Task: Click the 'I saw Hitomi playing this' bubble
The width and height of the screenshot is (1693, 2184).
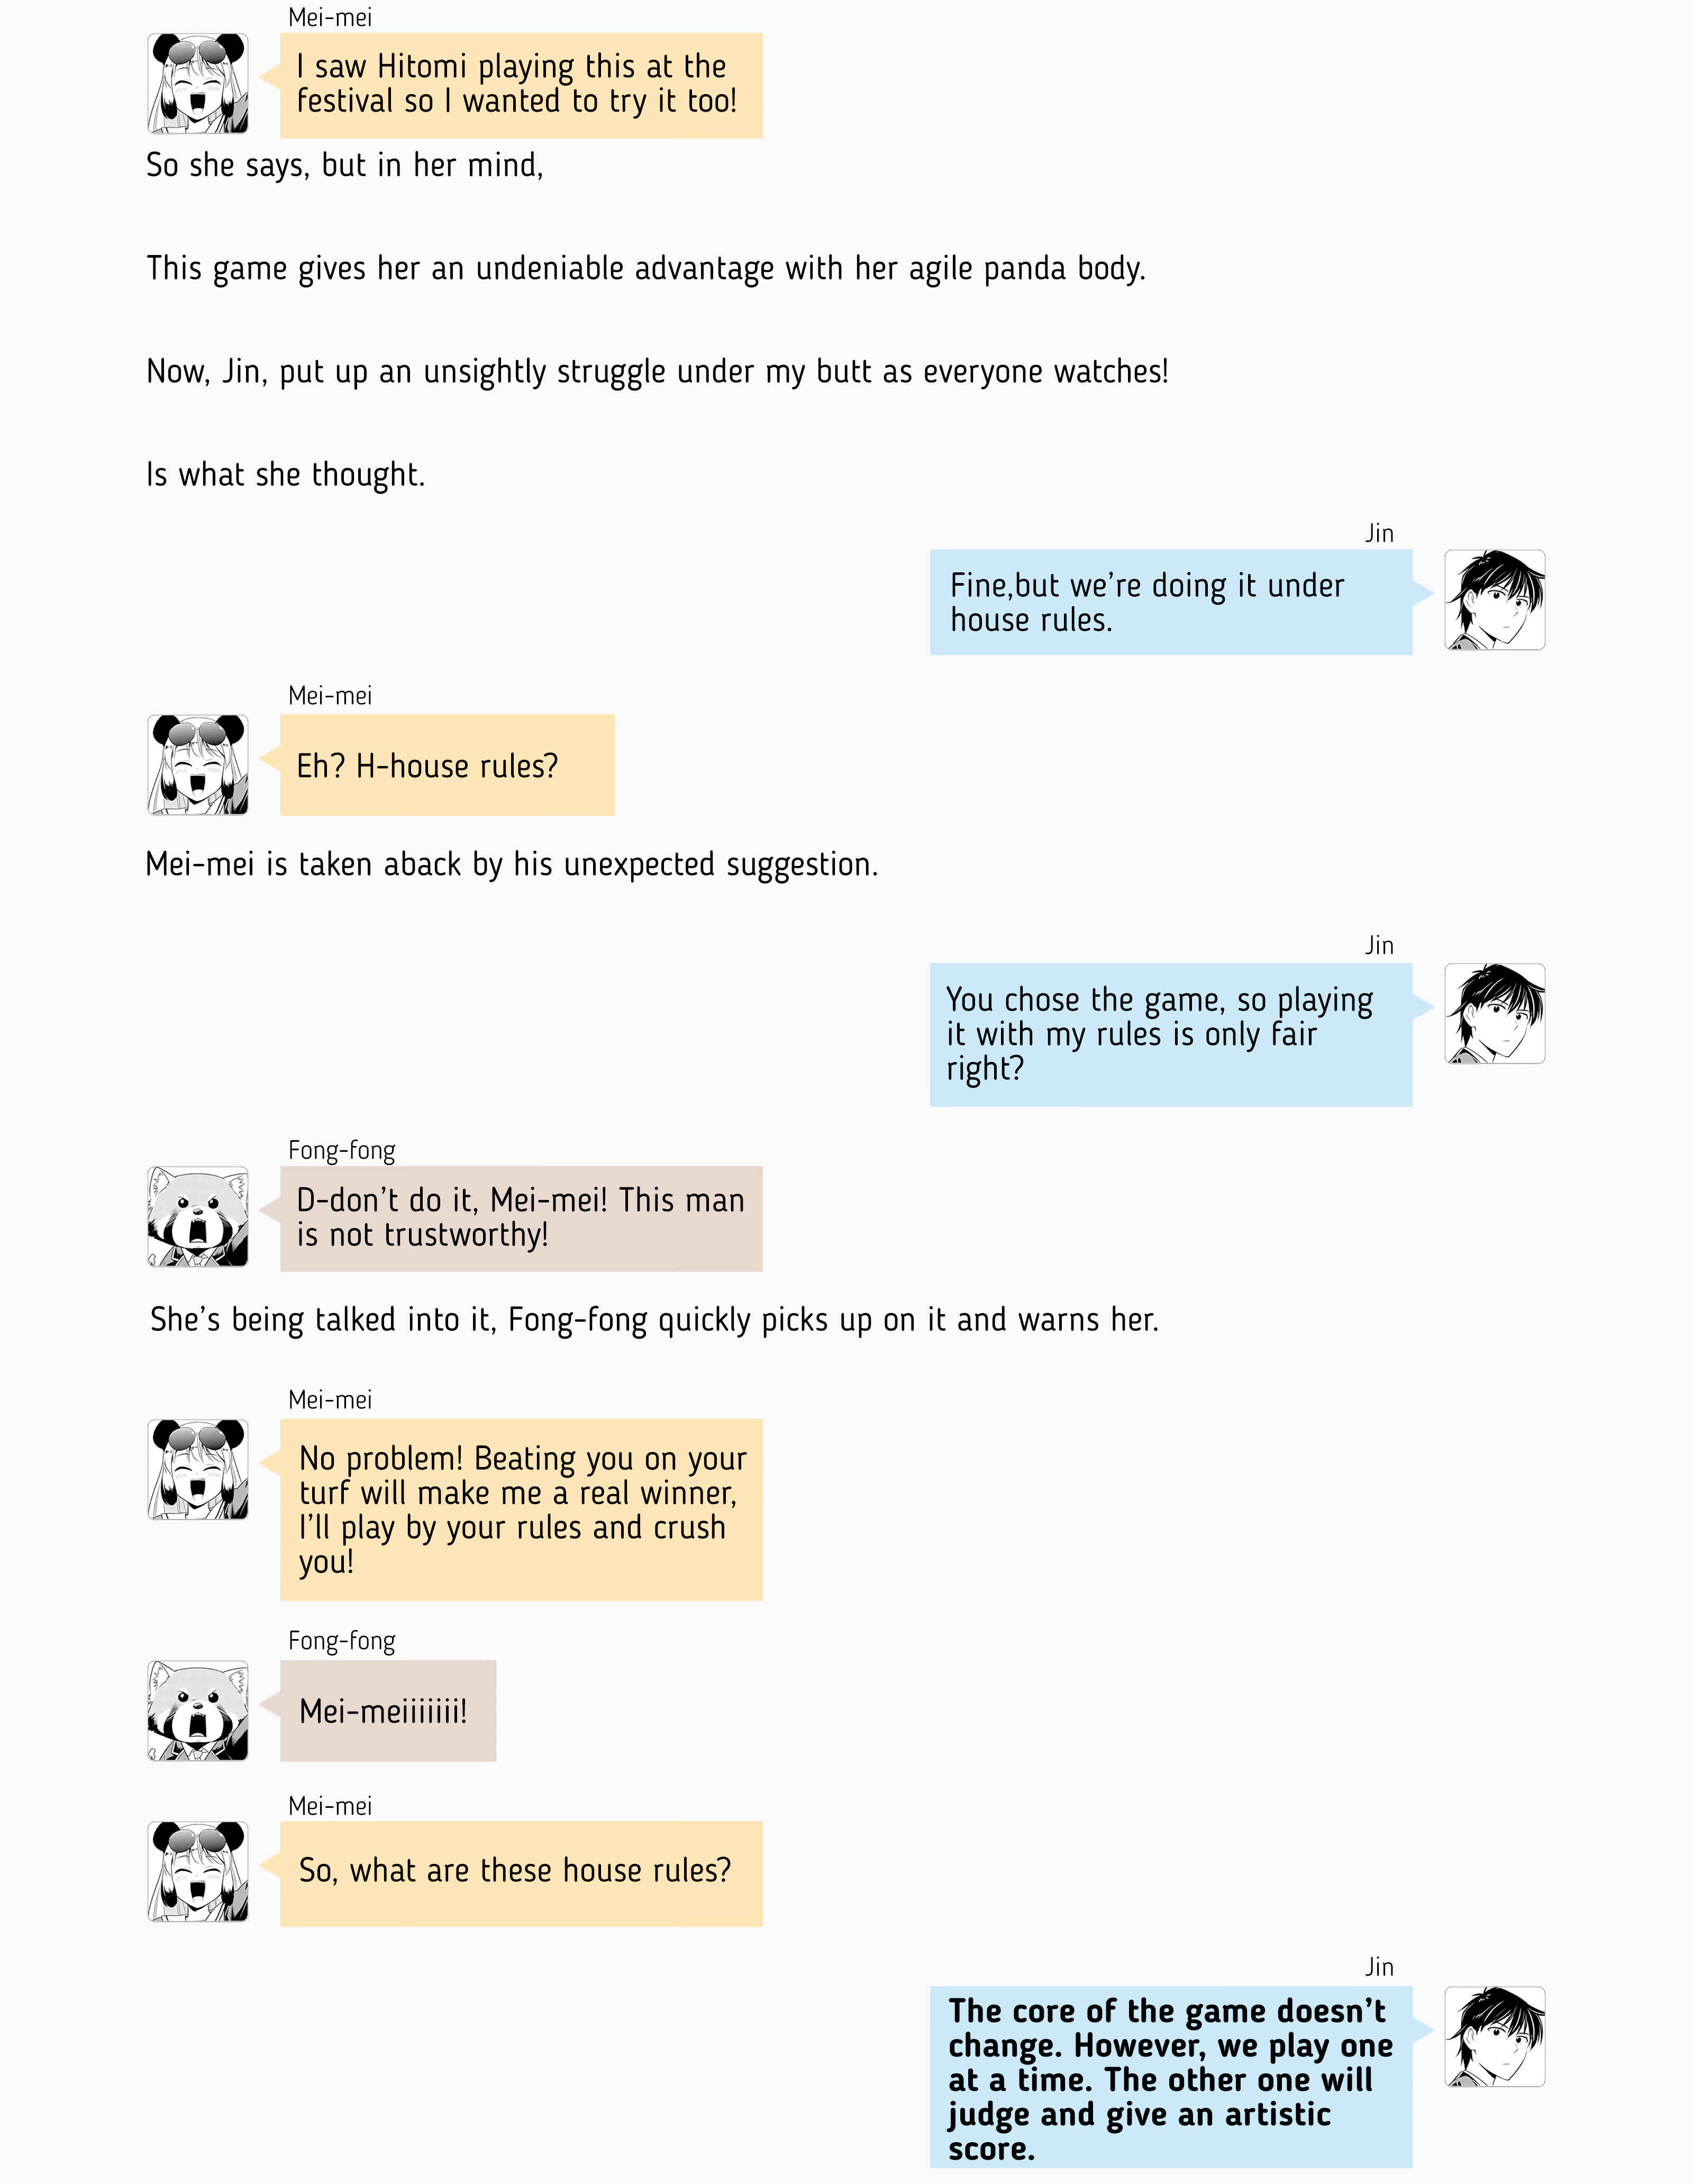Action: tap(521, 86)
